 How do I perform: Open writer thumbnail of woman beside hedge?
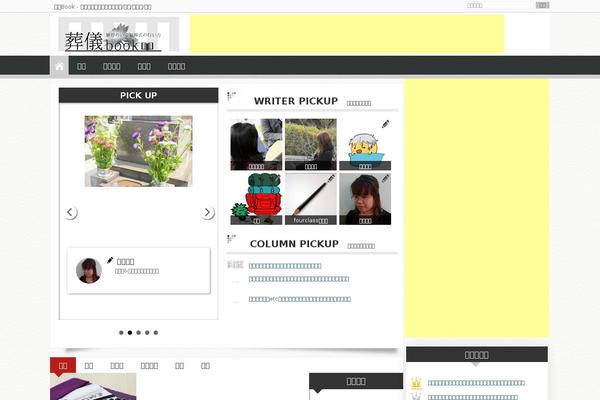click(x=311, y=144)
